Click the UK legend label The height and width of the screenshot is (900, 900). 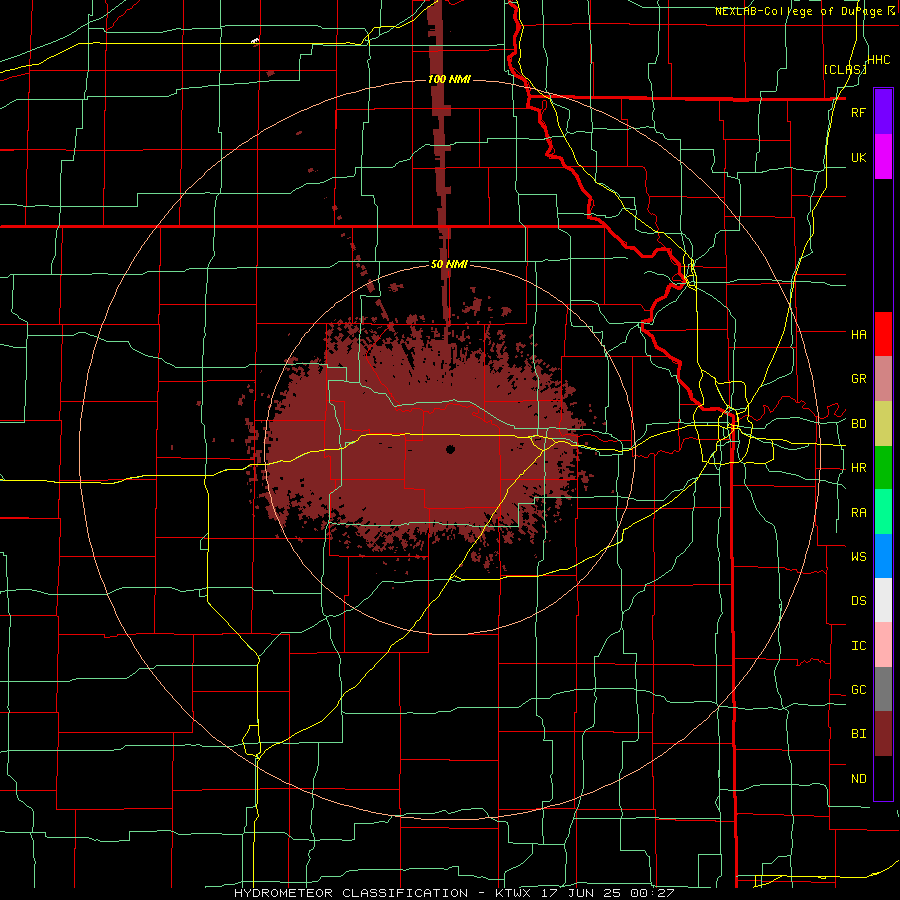click(x=858, y=158)
